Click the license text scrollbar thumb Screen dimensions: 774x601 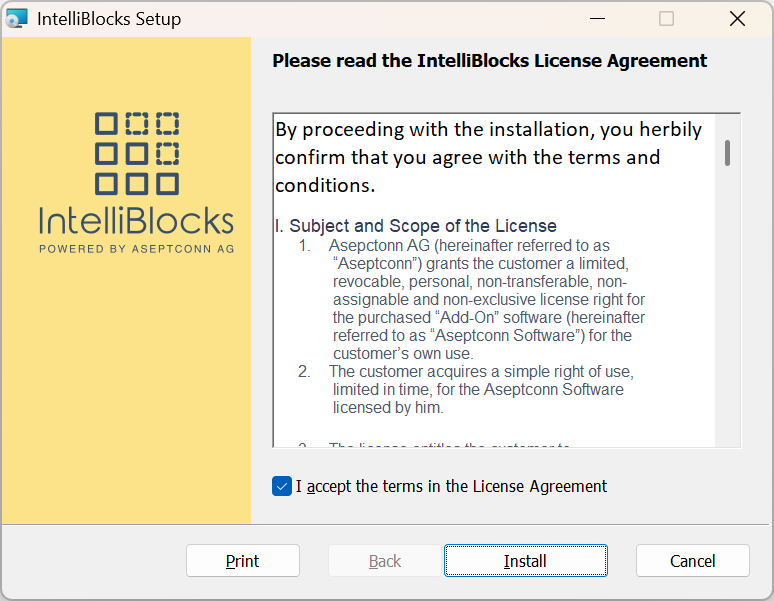(728, 152)
